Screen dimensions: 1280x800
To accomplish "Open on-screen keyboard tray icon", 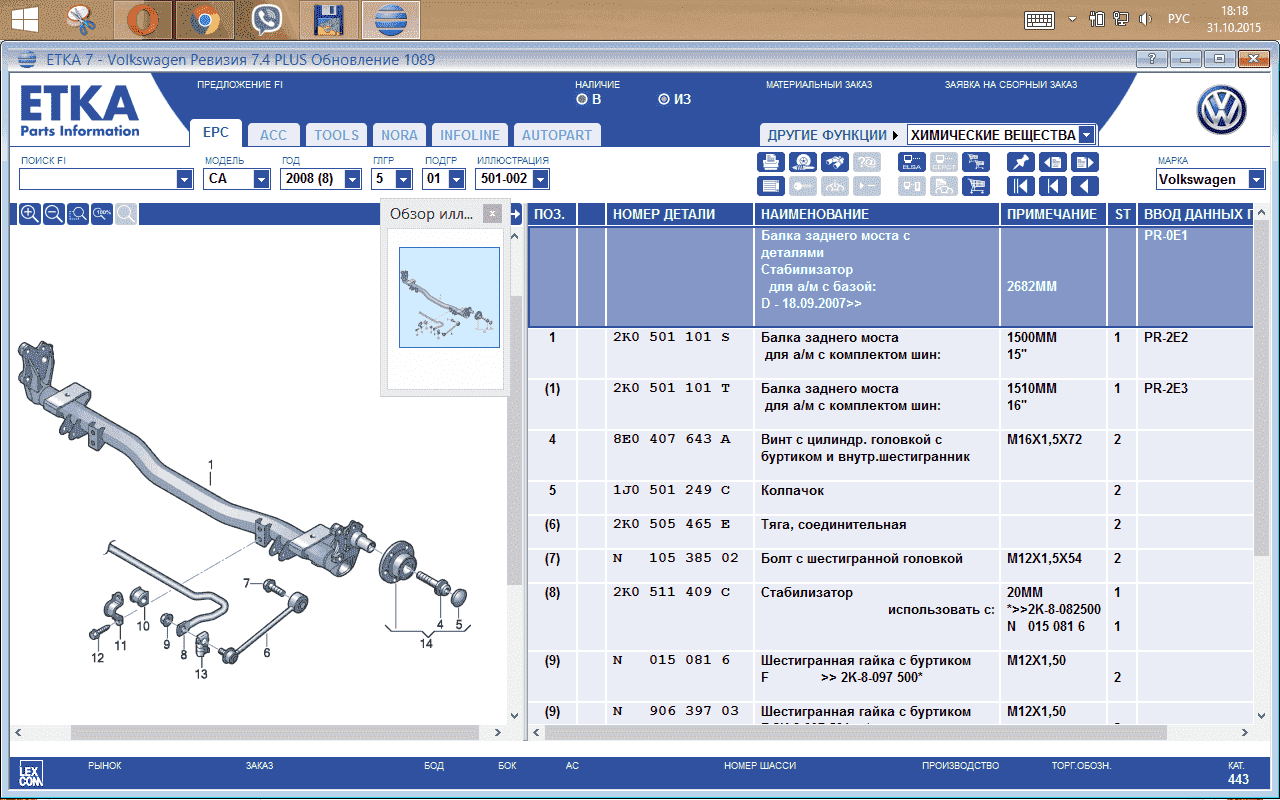I will pyautogui.click(x=1040, y=19).
